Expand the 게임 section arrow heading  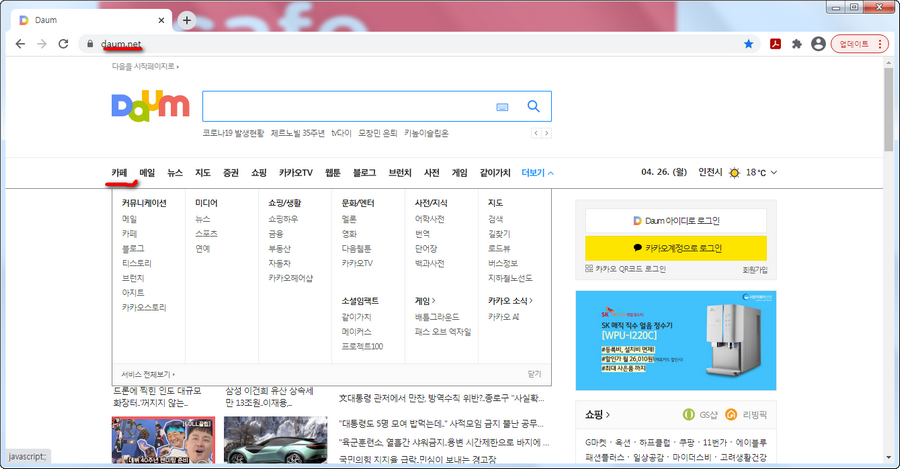425,301
